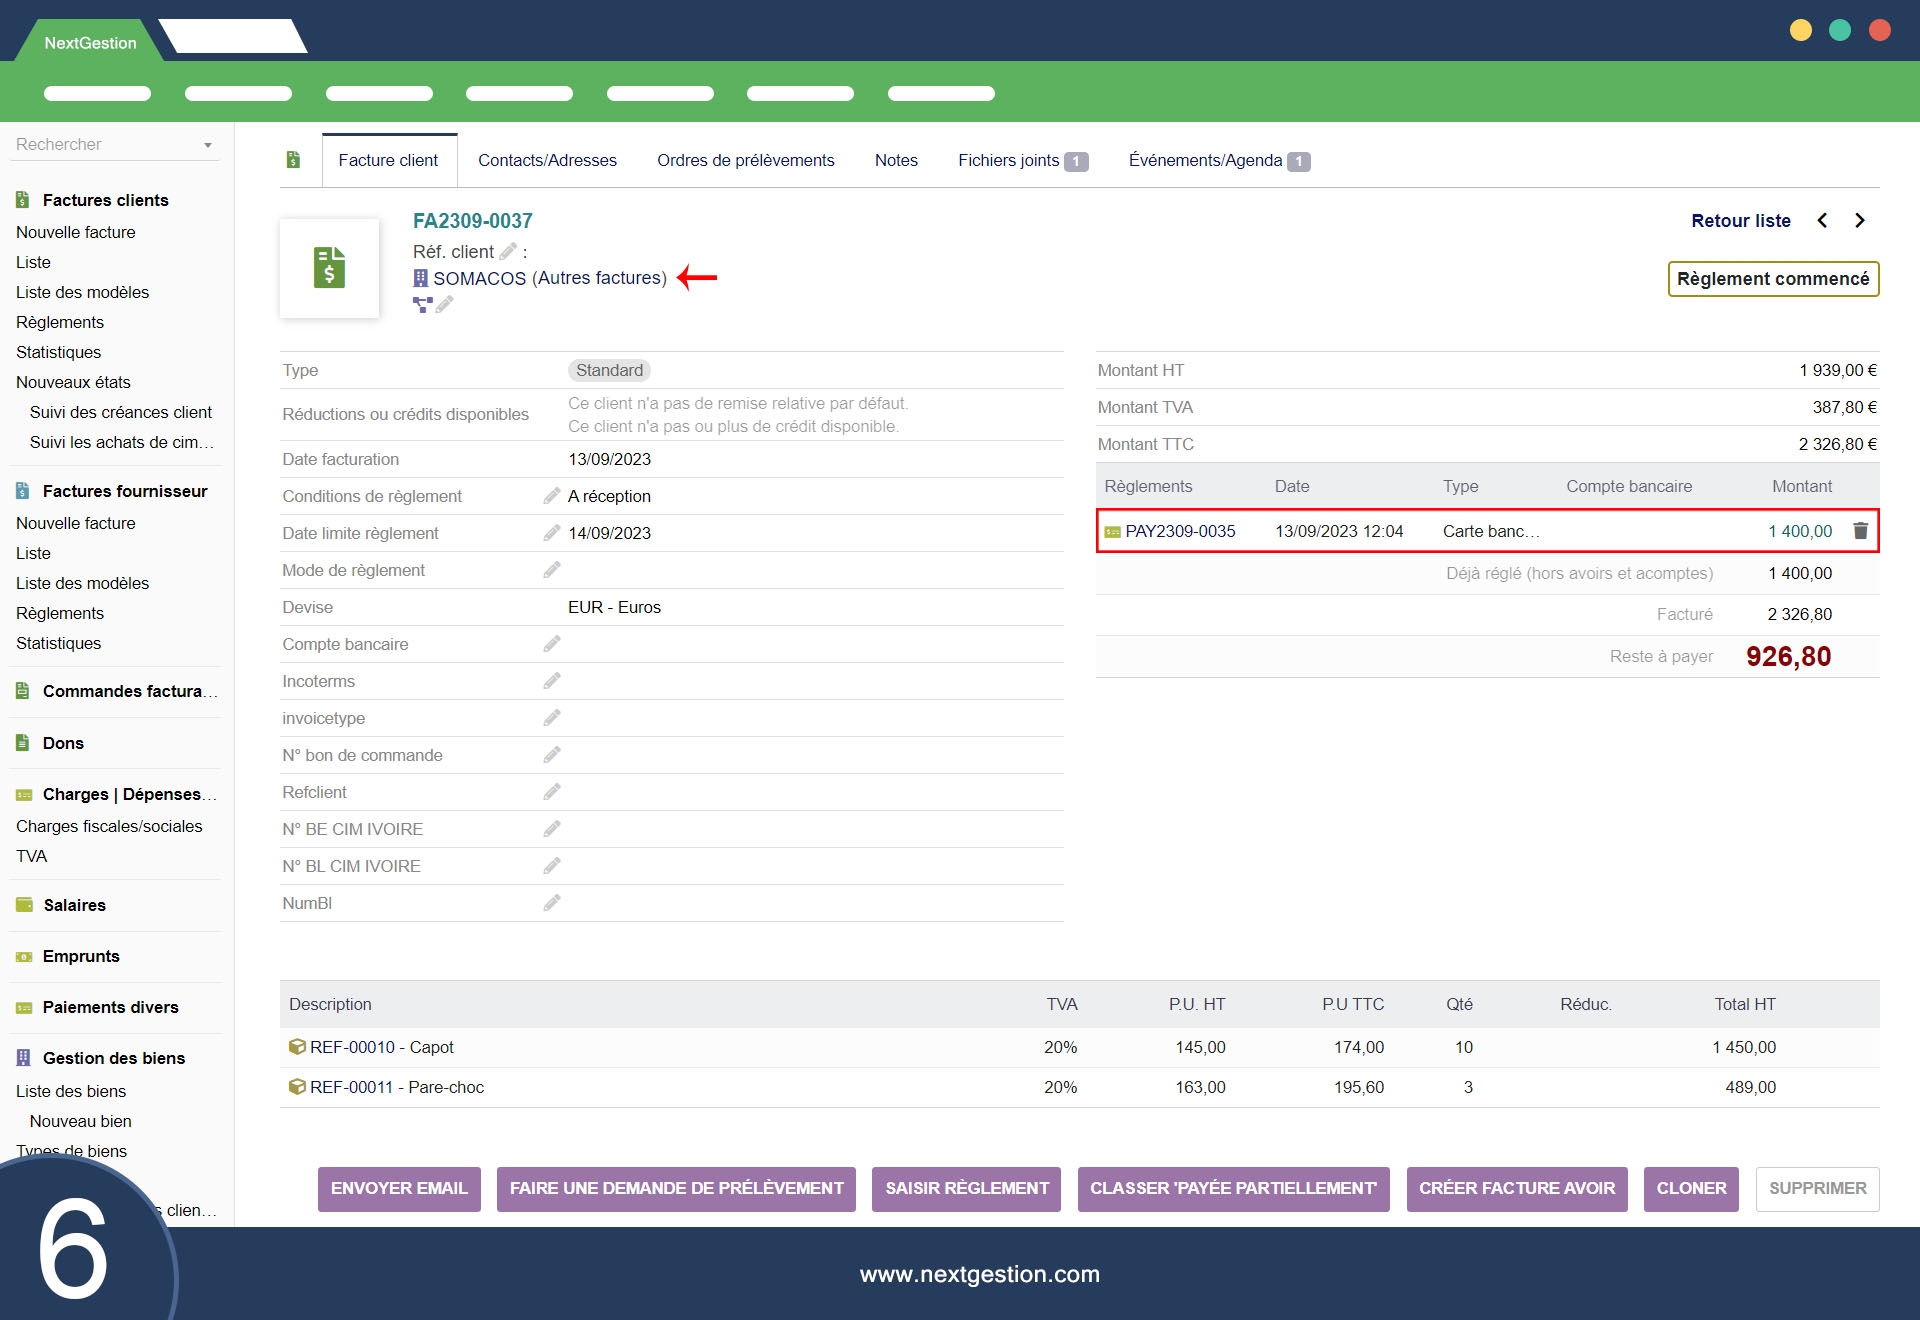
Task: Edit Compte bancaire field pencil icon
Action: click(551, 644)
